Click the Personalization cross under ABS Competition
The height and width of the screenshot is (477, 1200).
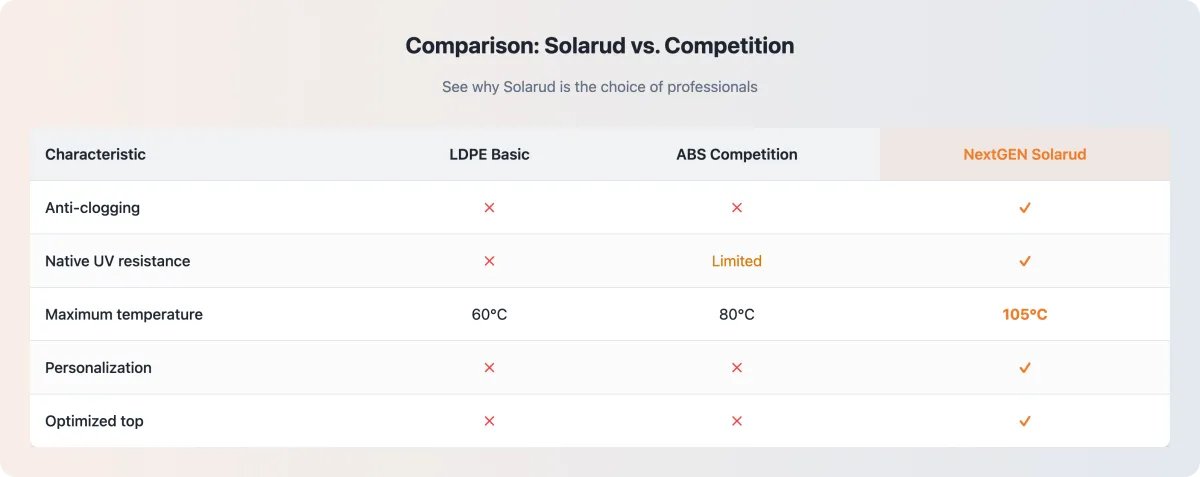pos(737,368)
